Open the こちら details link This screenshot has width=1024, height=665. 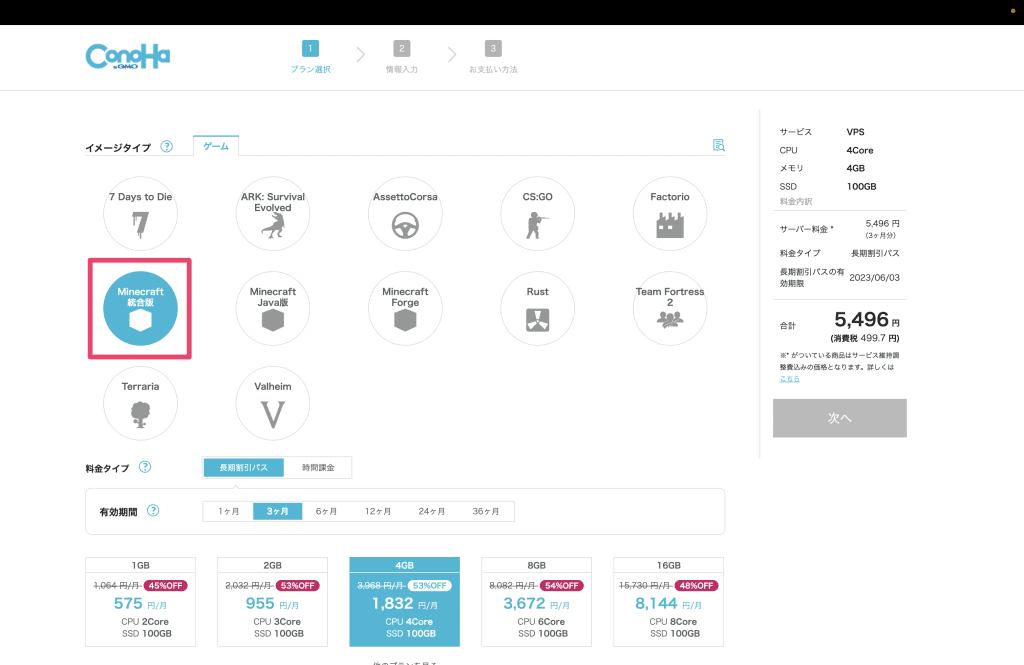790,379
